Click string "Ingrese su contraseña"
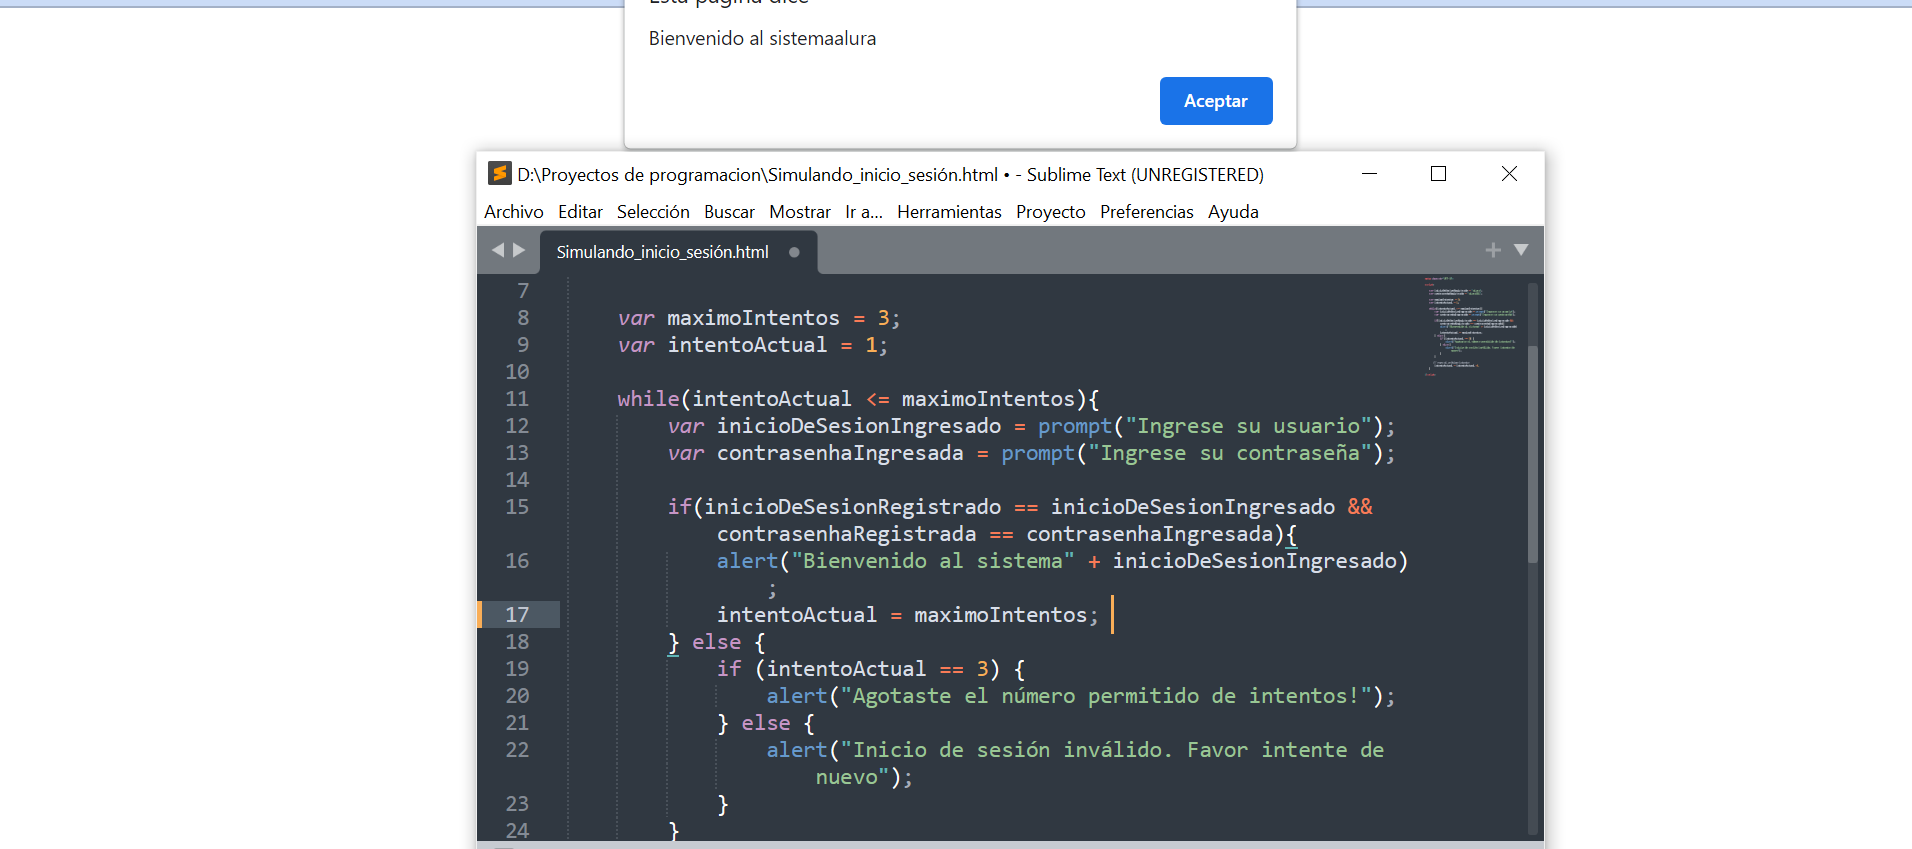The height and width of the screenshot is (849, 1912). 1230,453
